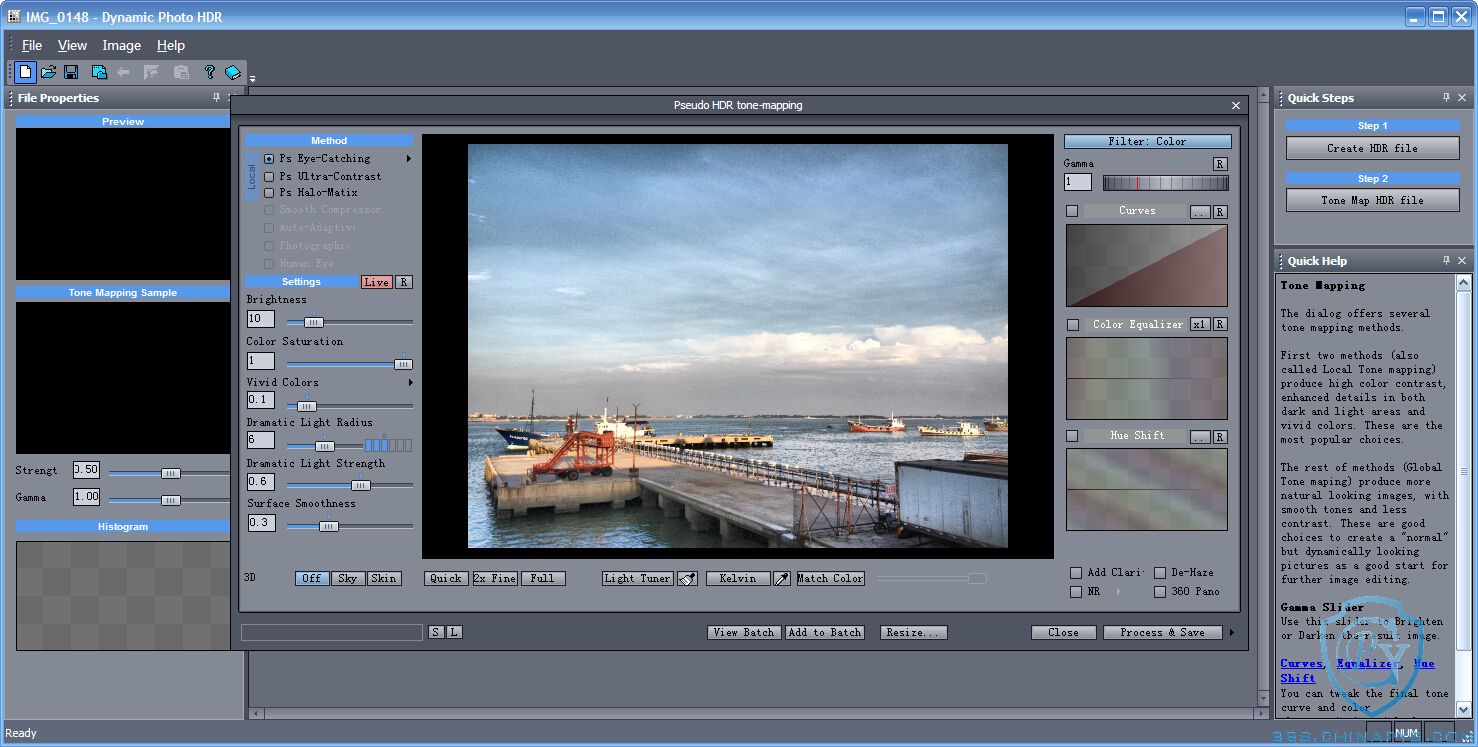Image resolution: width=1478 pixels, height=747 pixels.
Task: Reset Gamma with its R button
Action: pos(1220,164)
